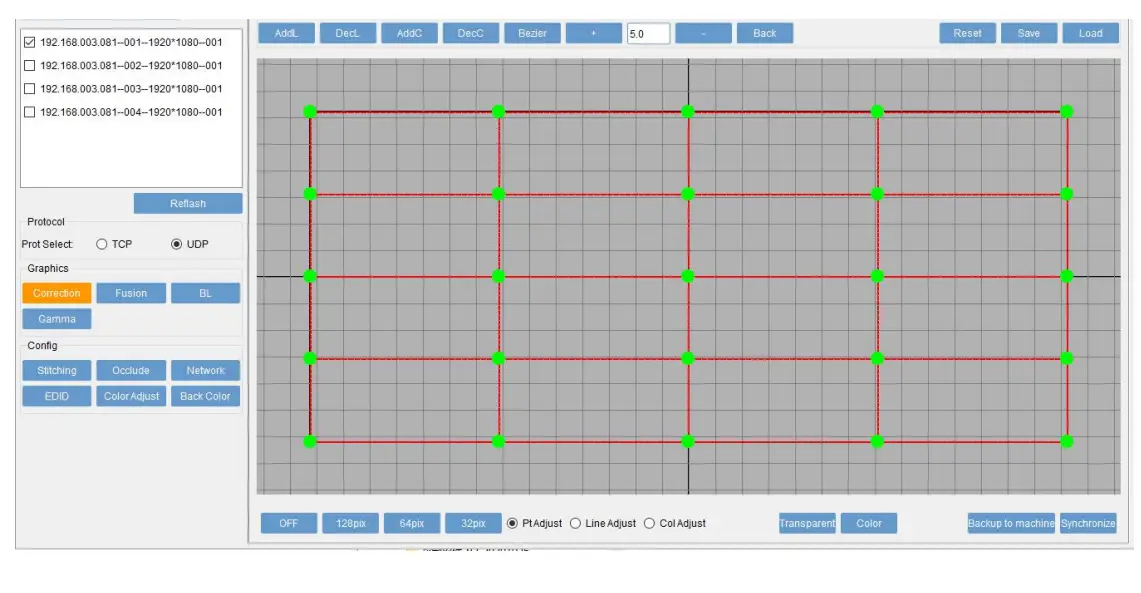This screenshot has width=1141, height=593.
Task: Open the Color picker for the grid
Action: (x=869, y=522)
